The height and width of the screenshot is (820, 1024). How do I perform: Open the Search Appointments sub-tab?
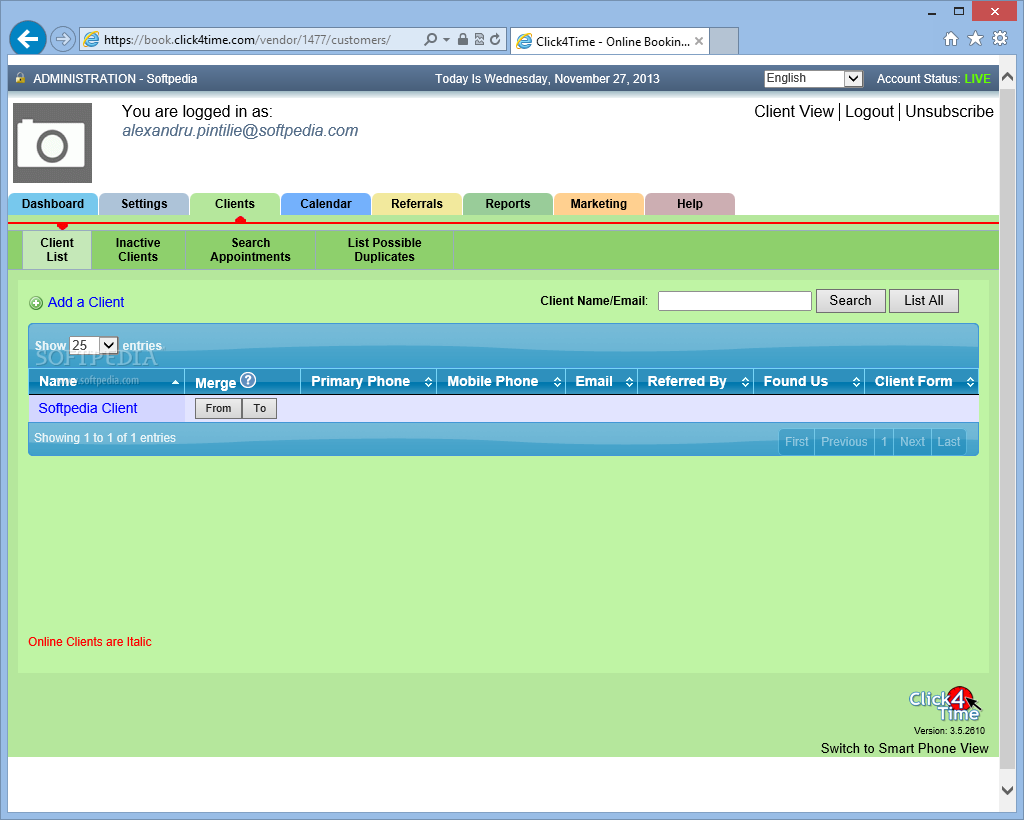point(250,249)
